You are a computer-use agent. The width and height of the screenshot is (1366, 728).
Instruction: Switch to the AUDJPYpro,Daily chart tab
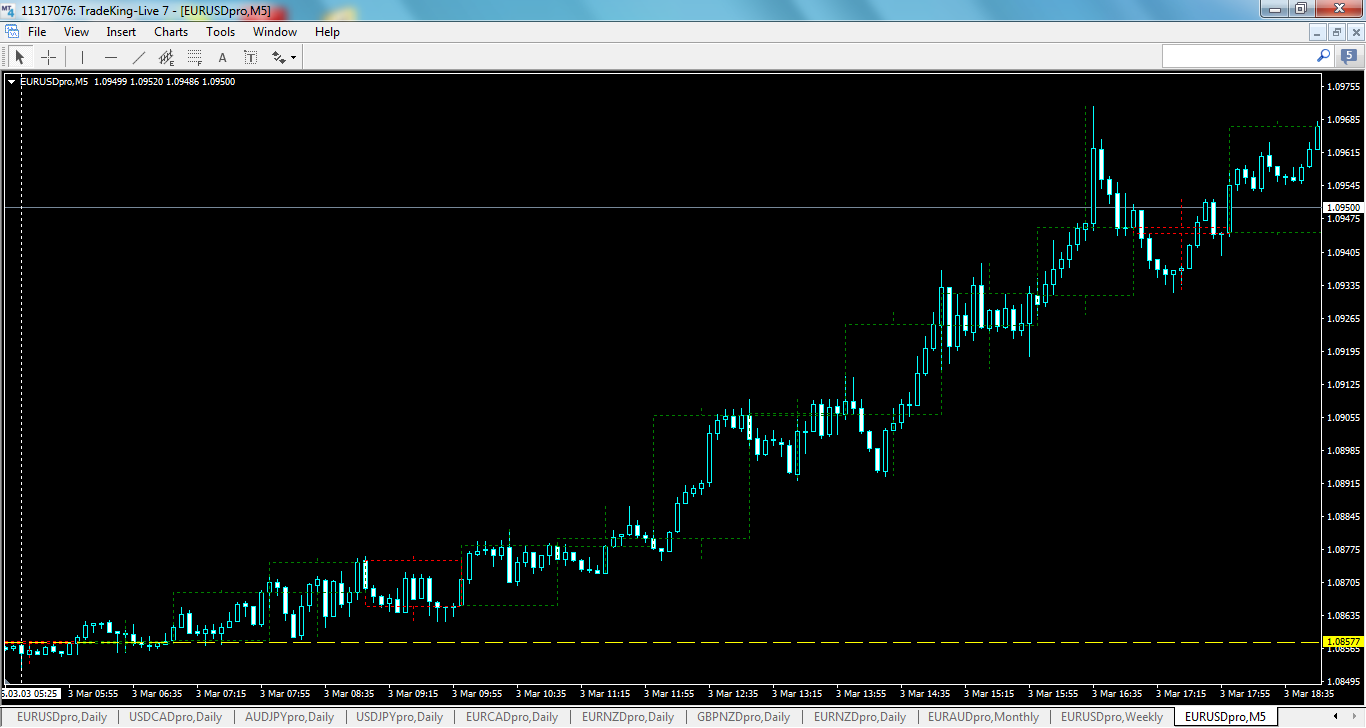point(290,717)
